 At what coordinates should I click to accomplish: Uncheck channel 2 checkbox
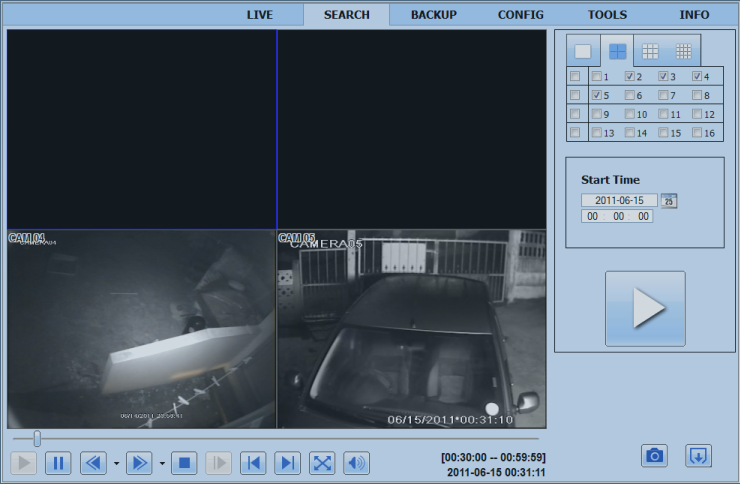[630, 77]
